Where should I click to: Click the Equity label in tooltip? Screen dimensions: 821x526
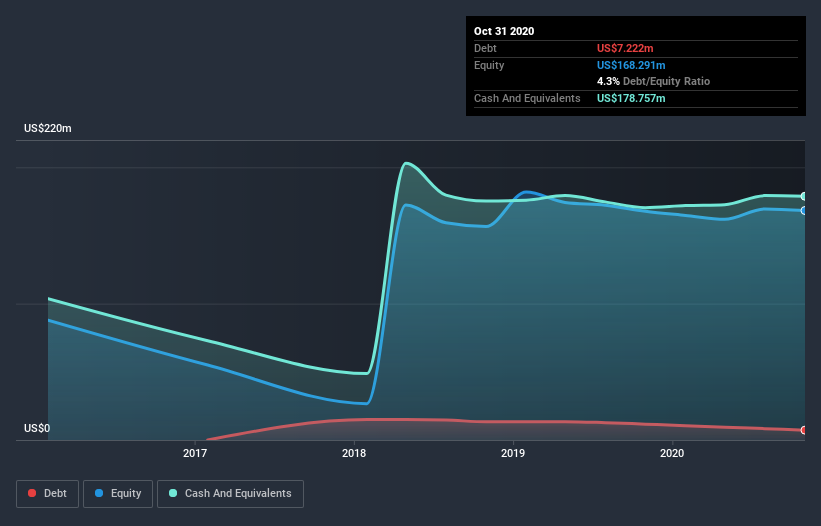pyautogui.click(x=489, y=65)
